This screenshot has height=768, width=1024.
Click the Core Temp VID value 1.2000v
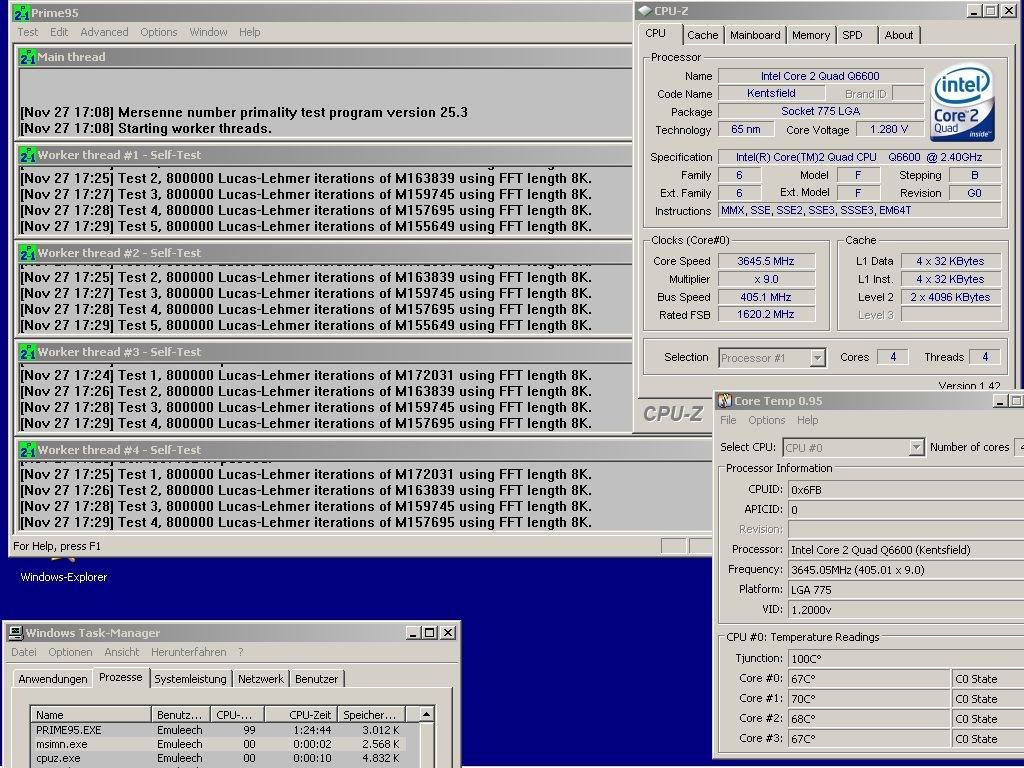click(906, 609)
